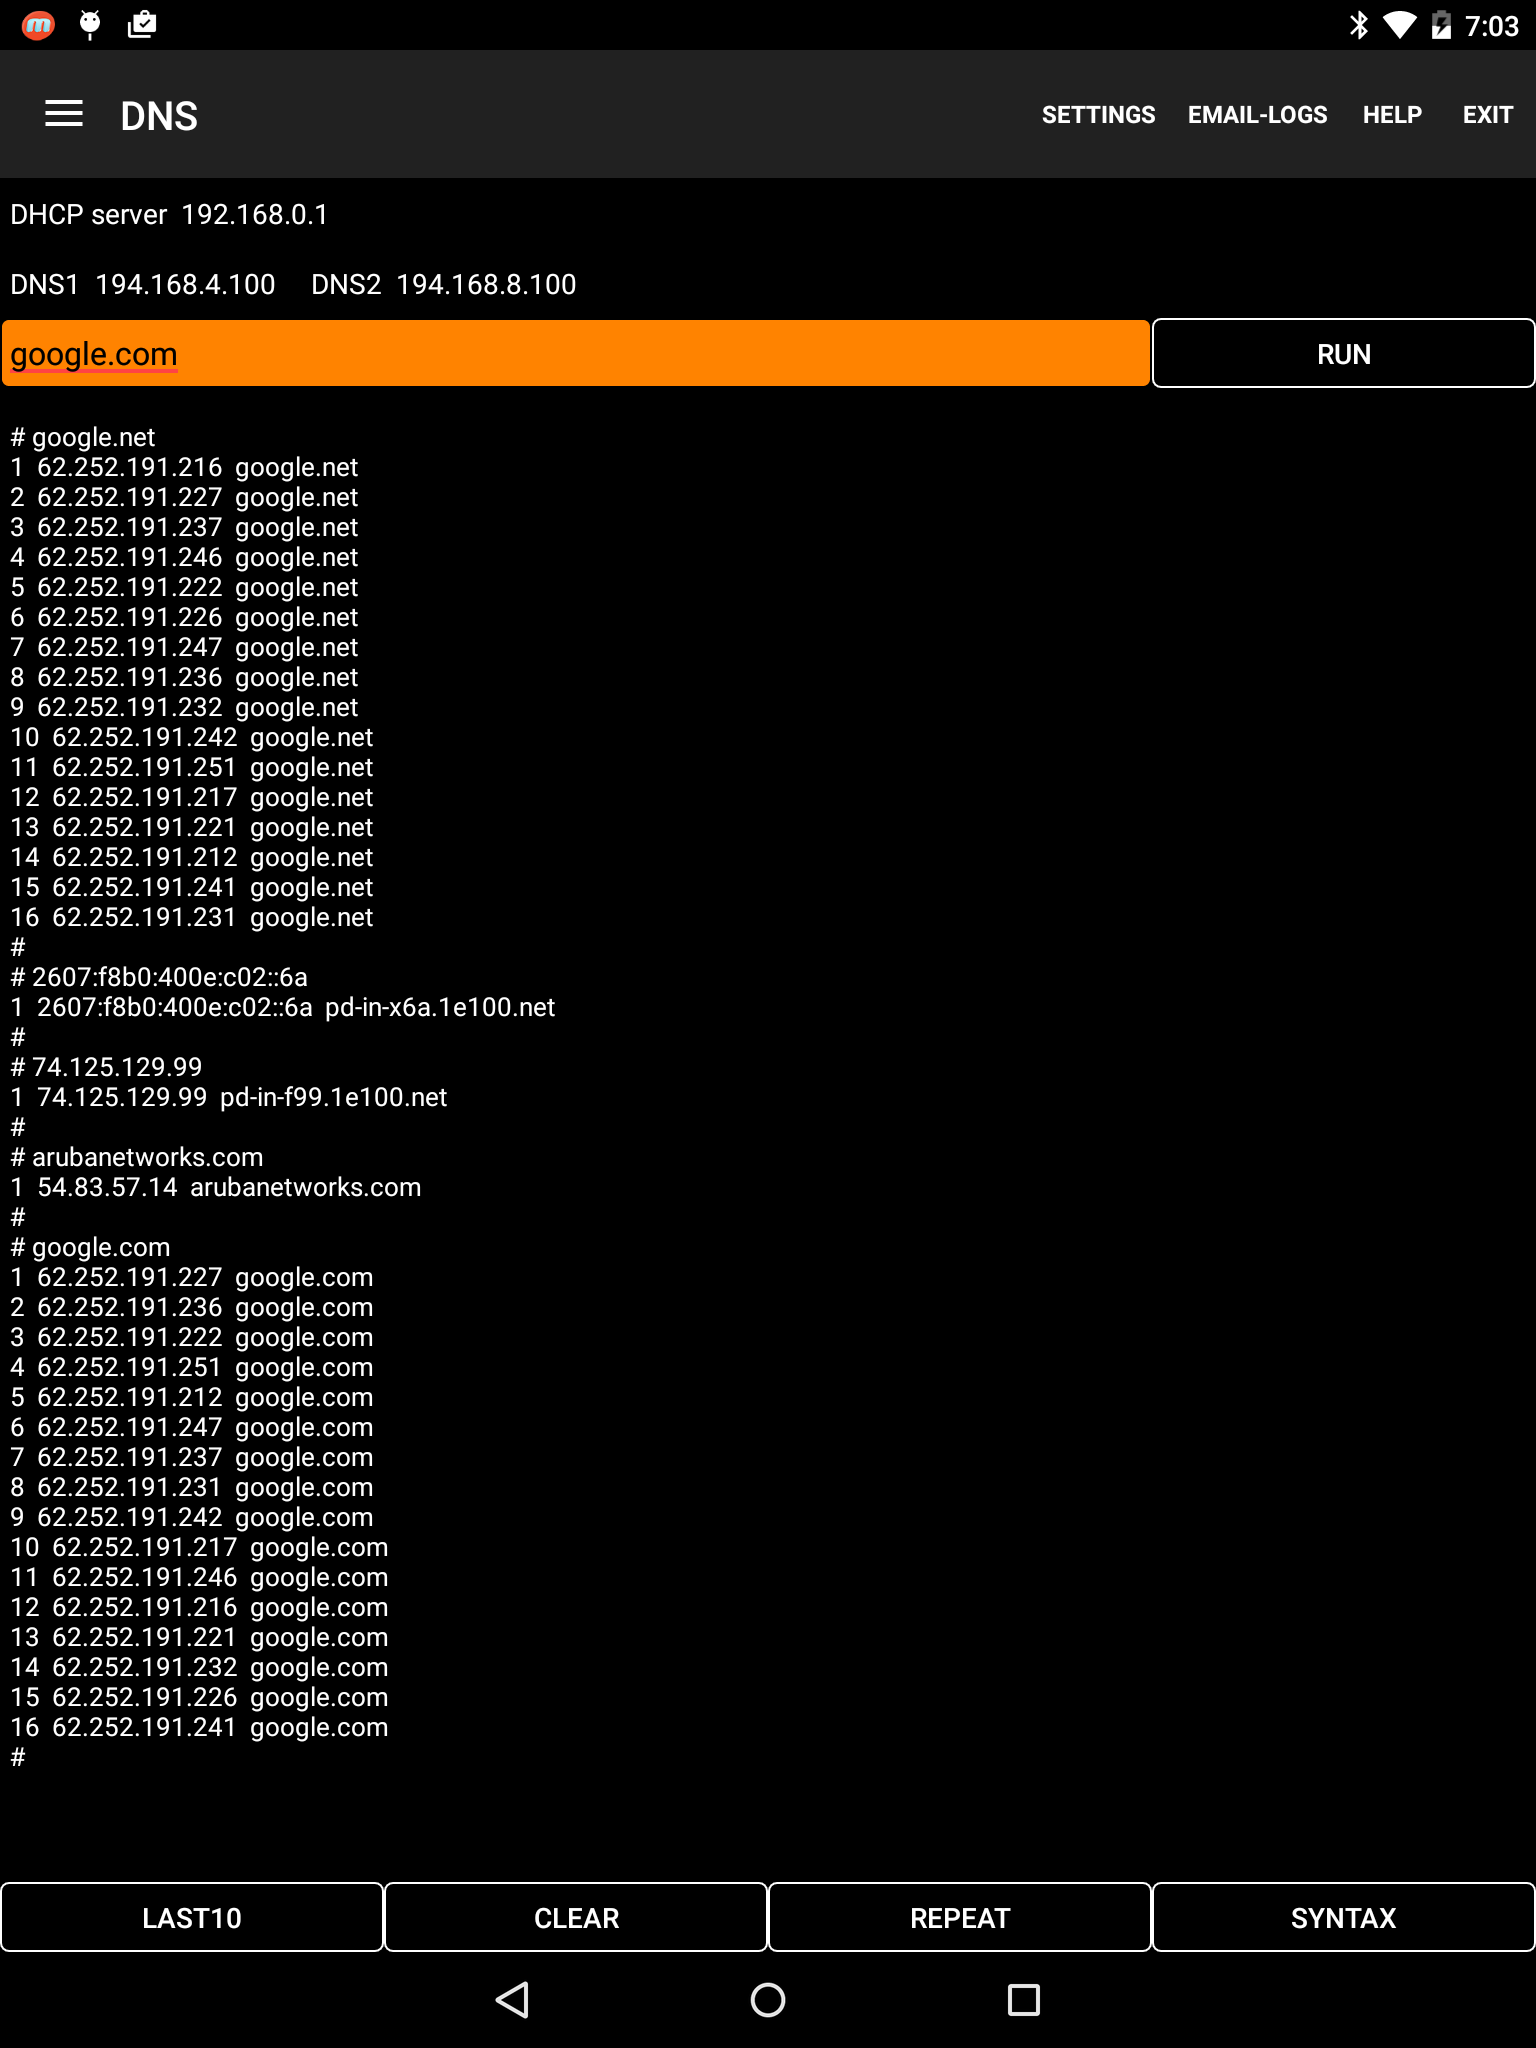The width and height of the screenshot is (1536, 2048).
Task: Select the DNS1 194.168.4.100 entry
Action: click(143, 285)
